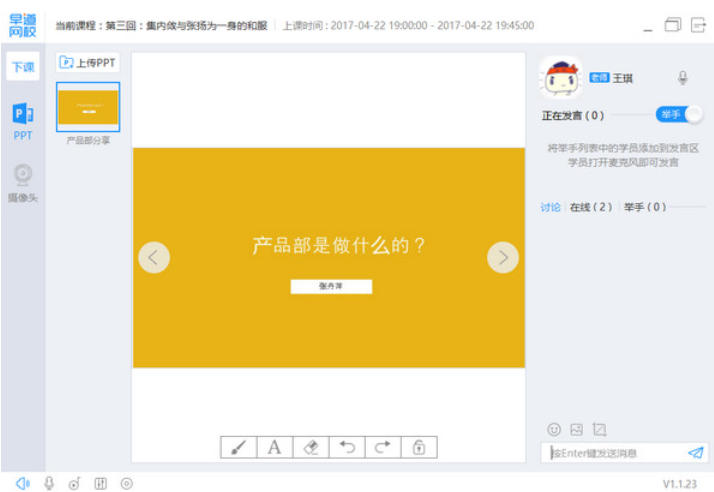Click the white name box on slide

331,287
